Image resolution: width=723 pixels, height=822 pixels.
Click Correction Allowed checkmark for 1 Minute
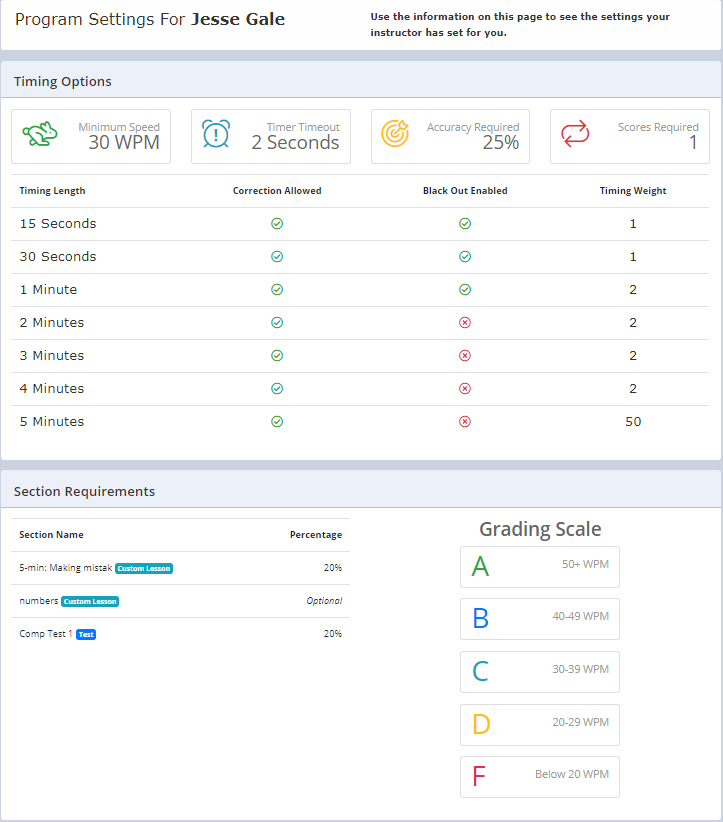click(277, 290)
